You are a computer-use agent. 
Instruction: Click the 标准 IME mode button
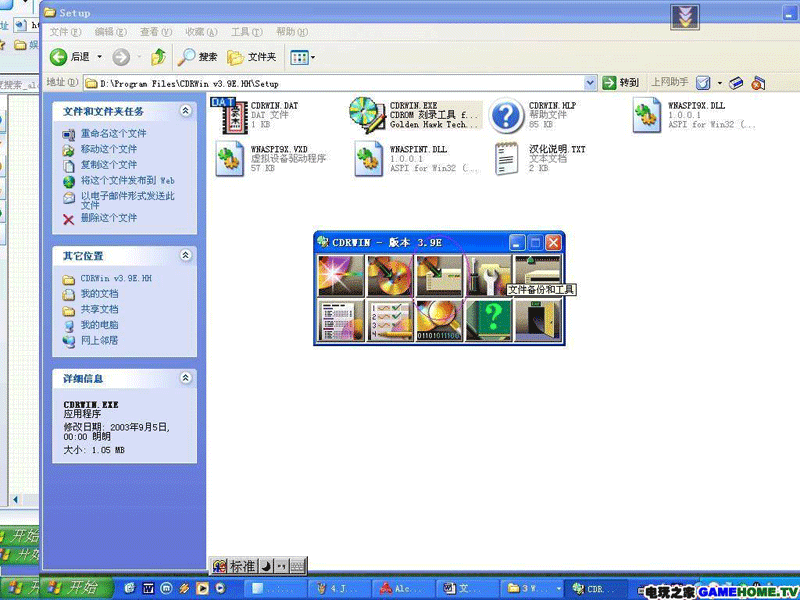(242, 565)
